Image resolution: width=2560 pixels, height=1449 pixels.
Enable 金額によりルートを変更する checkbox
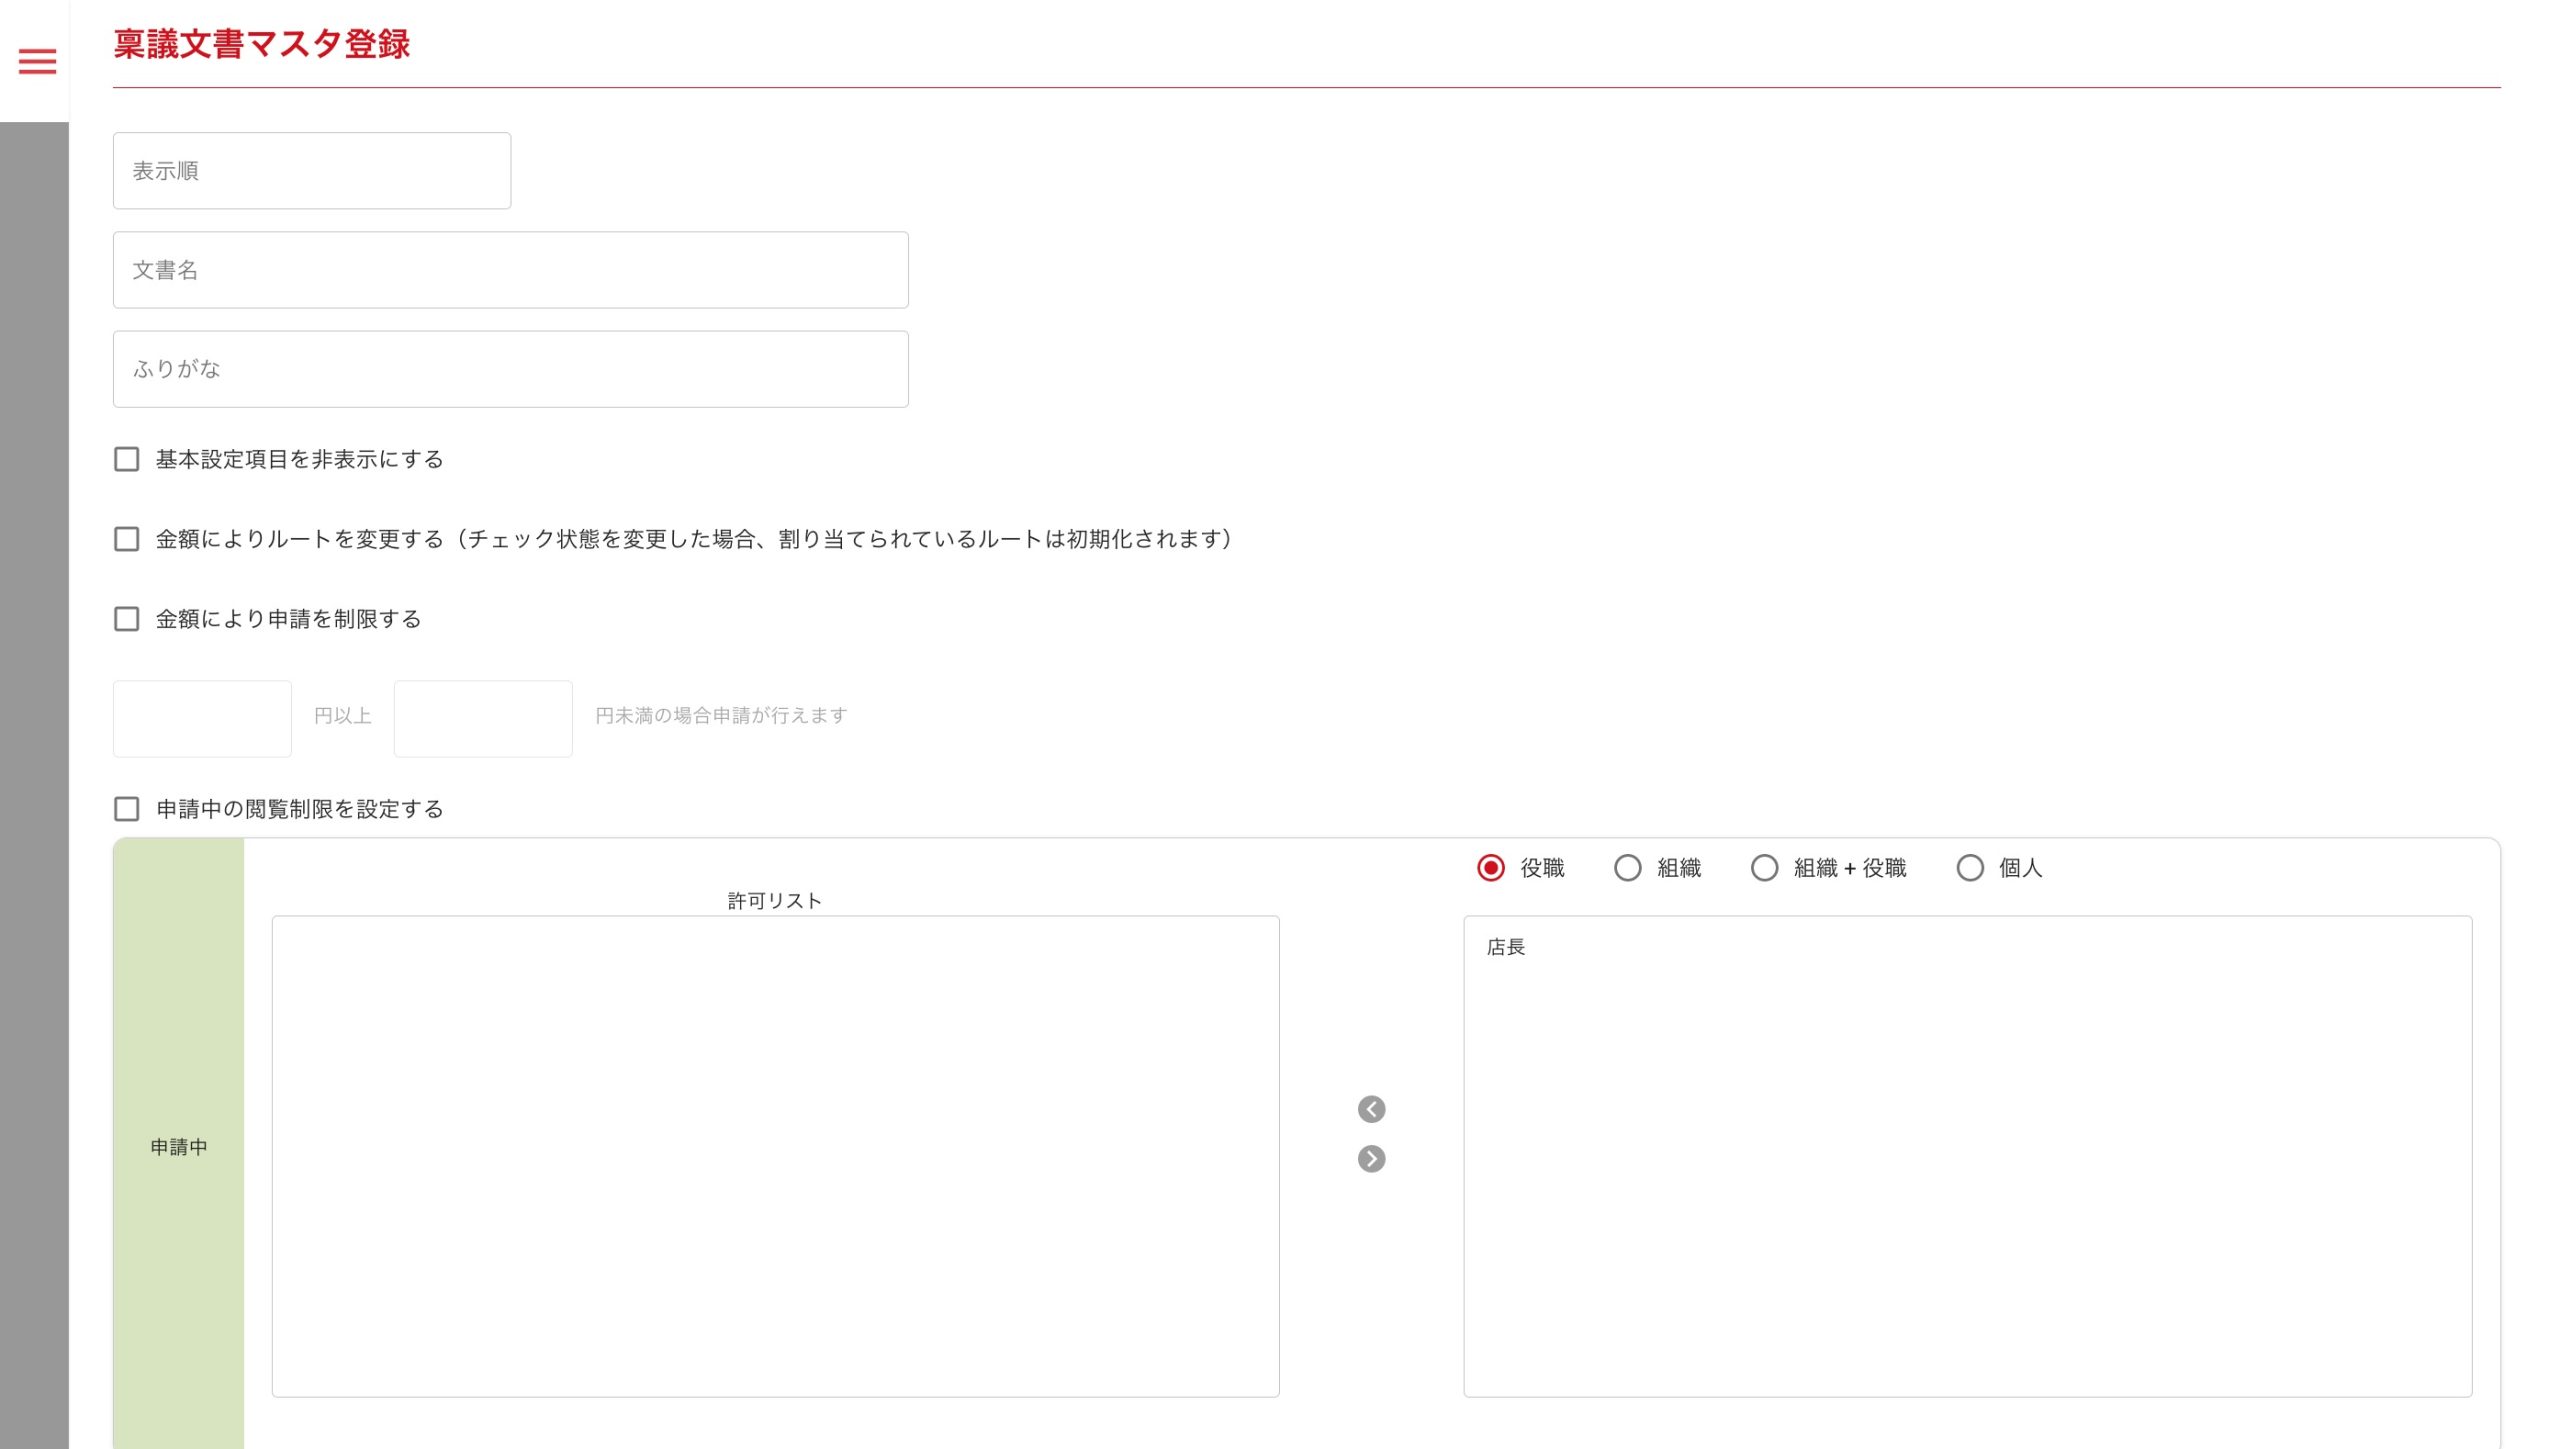tap(127, 539)
